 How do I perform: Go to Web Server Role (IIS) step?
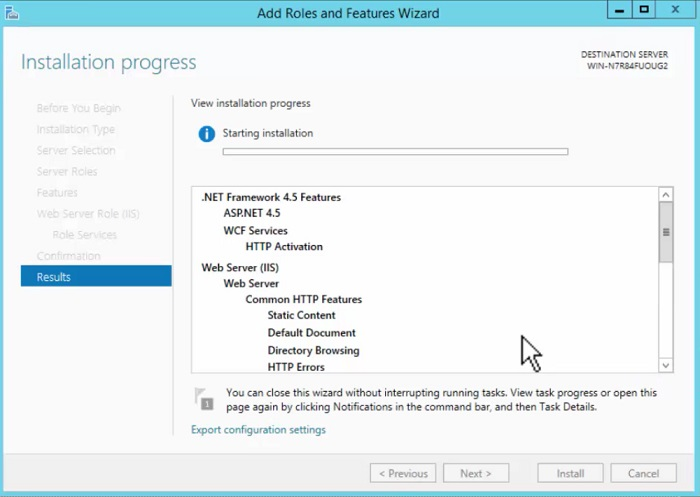tap(88, 214)
